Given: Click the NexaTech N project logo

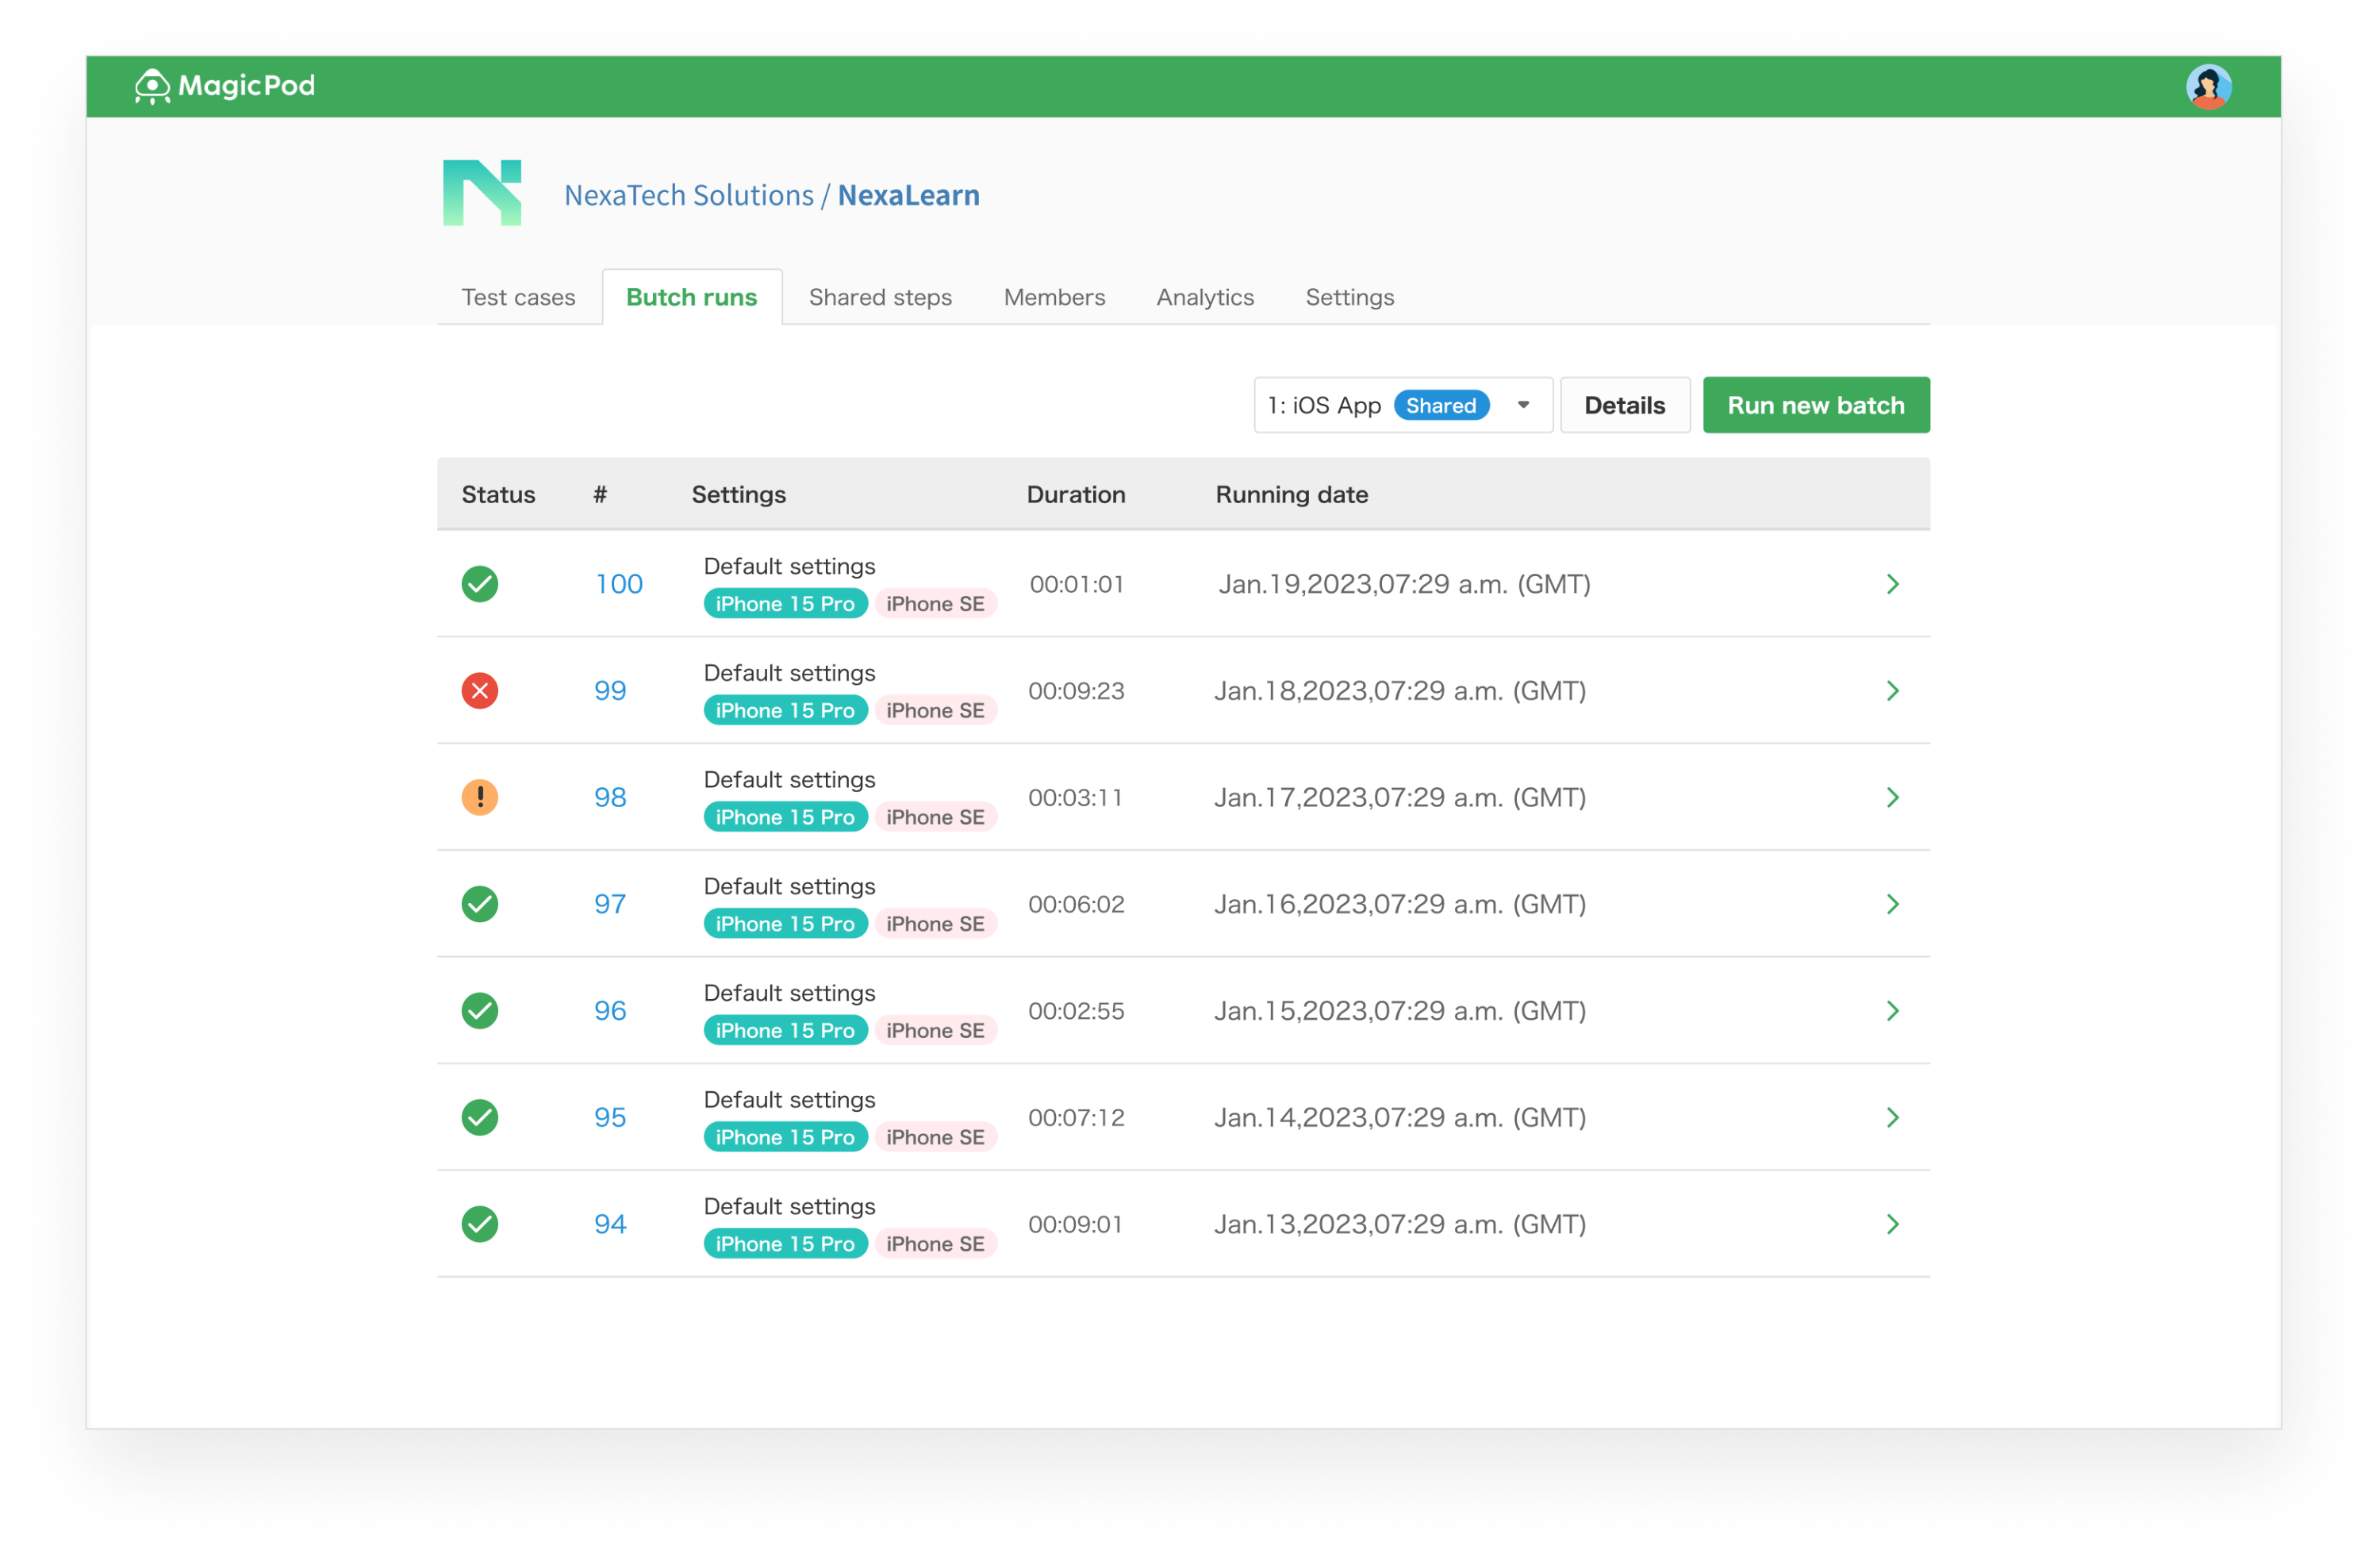Looking at the screenshot, I should point(482,193).
